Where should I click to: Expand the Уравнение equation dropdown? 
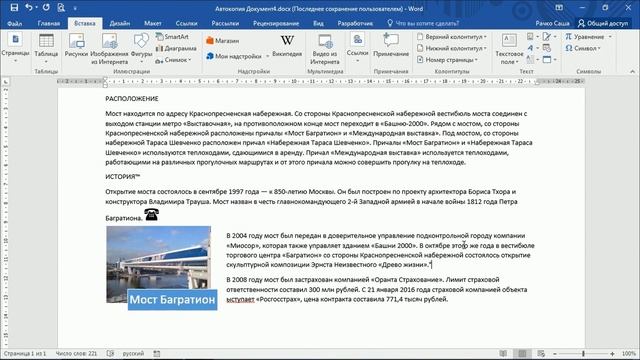(610, 37)
